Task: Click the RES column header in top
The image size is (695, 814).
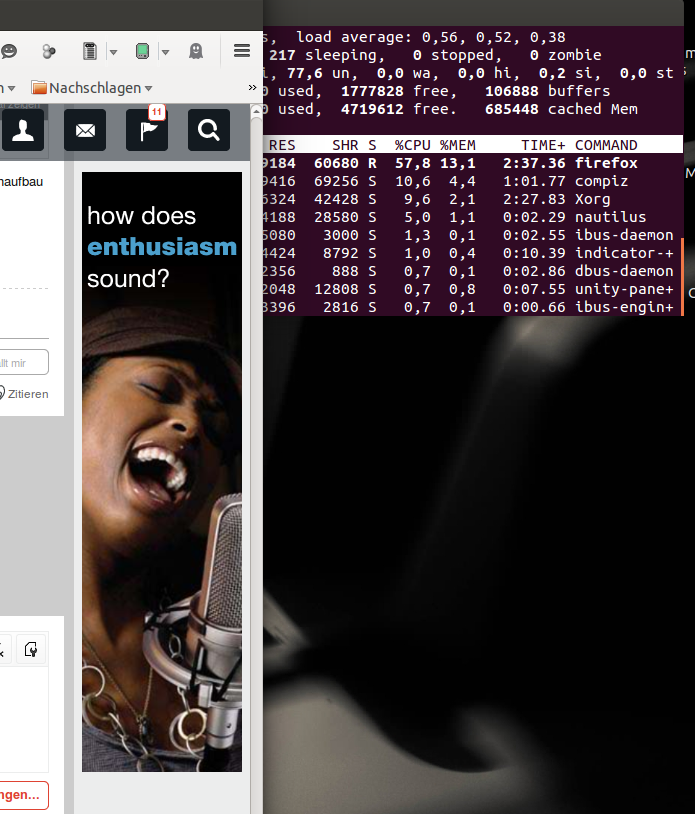Action: click(x=282, y=145)
